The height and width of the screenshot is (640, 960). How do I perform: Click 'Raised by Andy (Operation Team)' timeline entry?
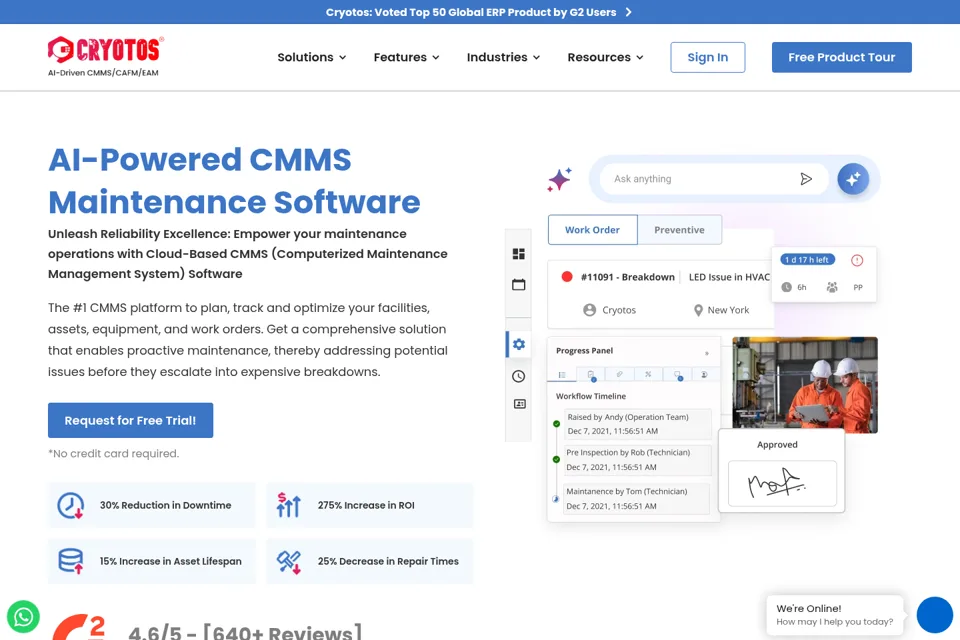637,424
